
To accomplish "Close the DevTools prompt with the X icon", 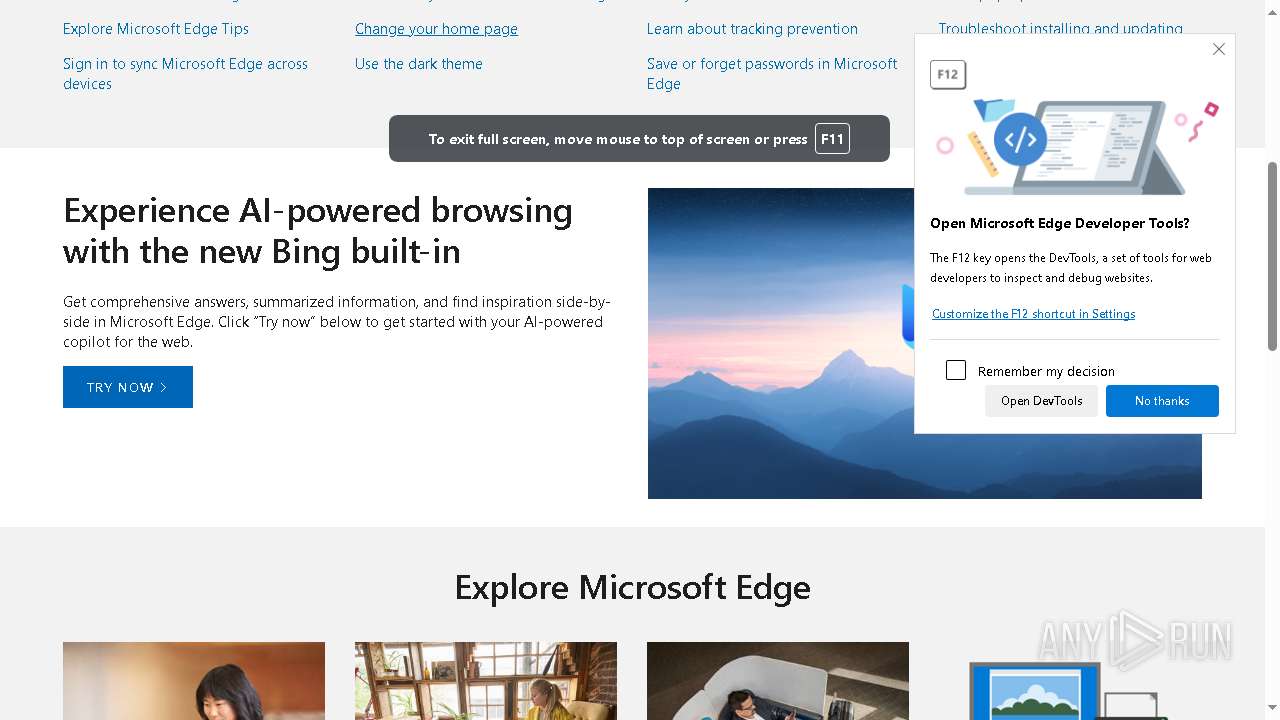I will 1218,49.
